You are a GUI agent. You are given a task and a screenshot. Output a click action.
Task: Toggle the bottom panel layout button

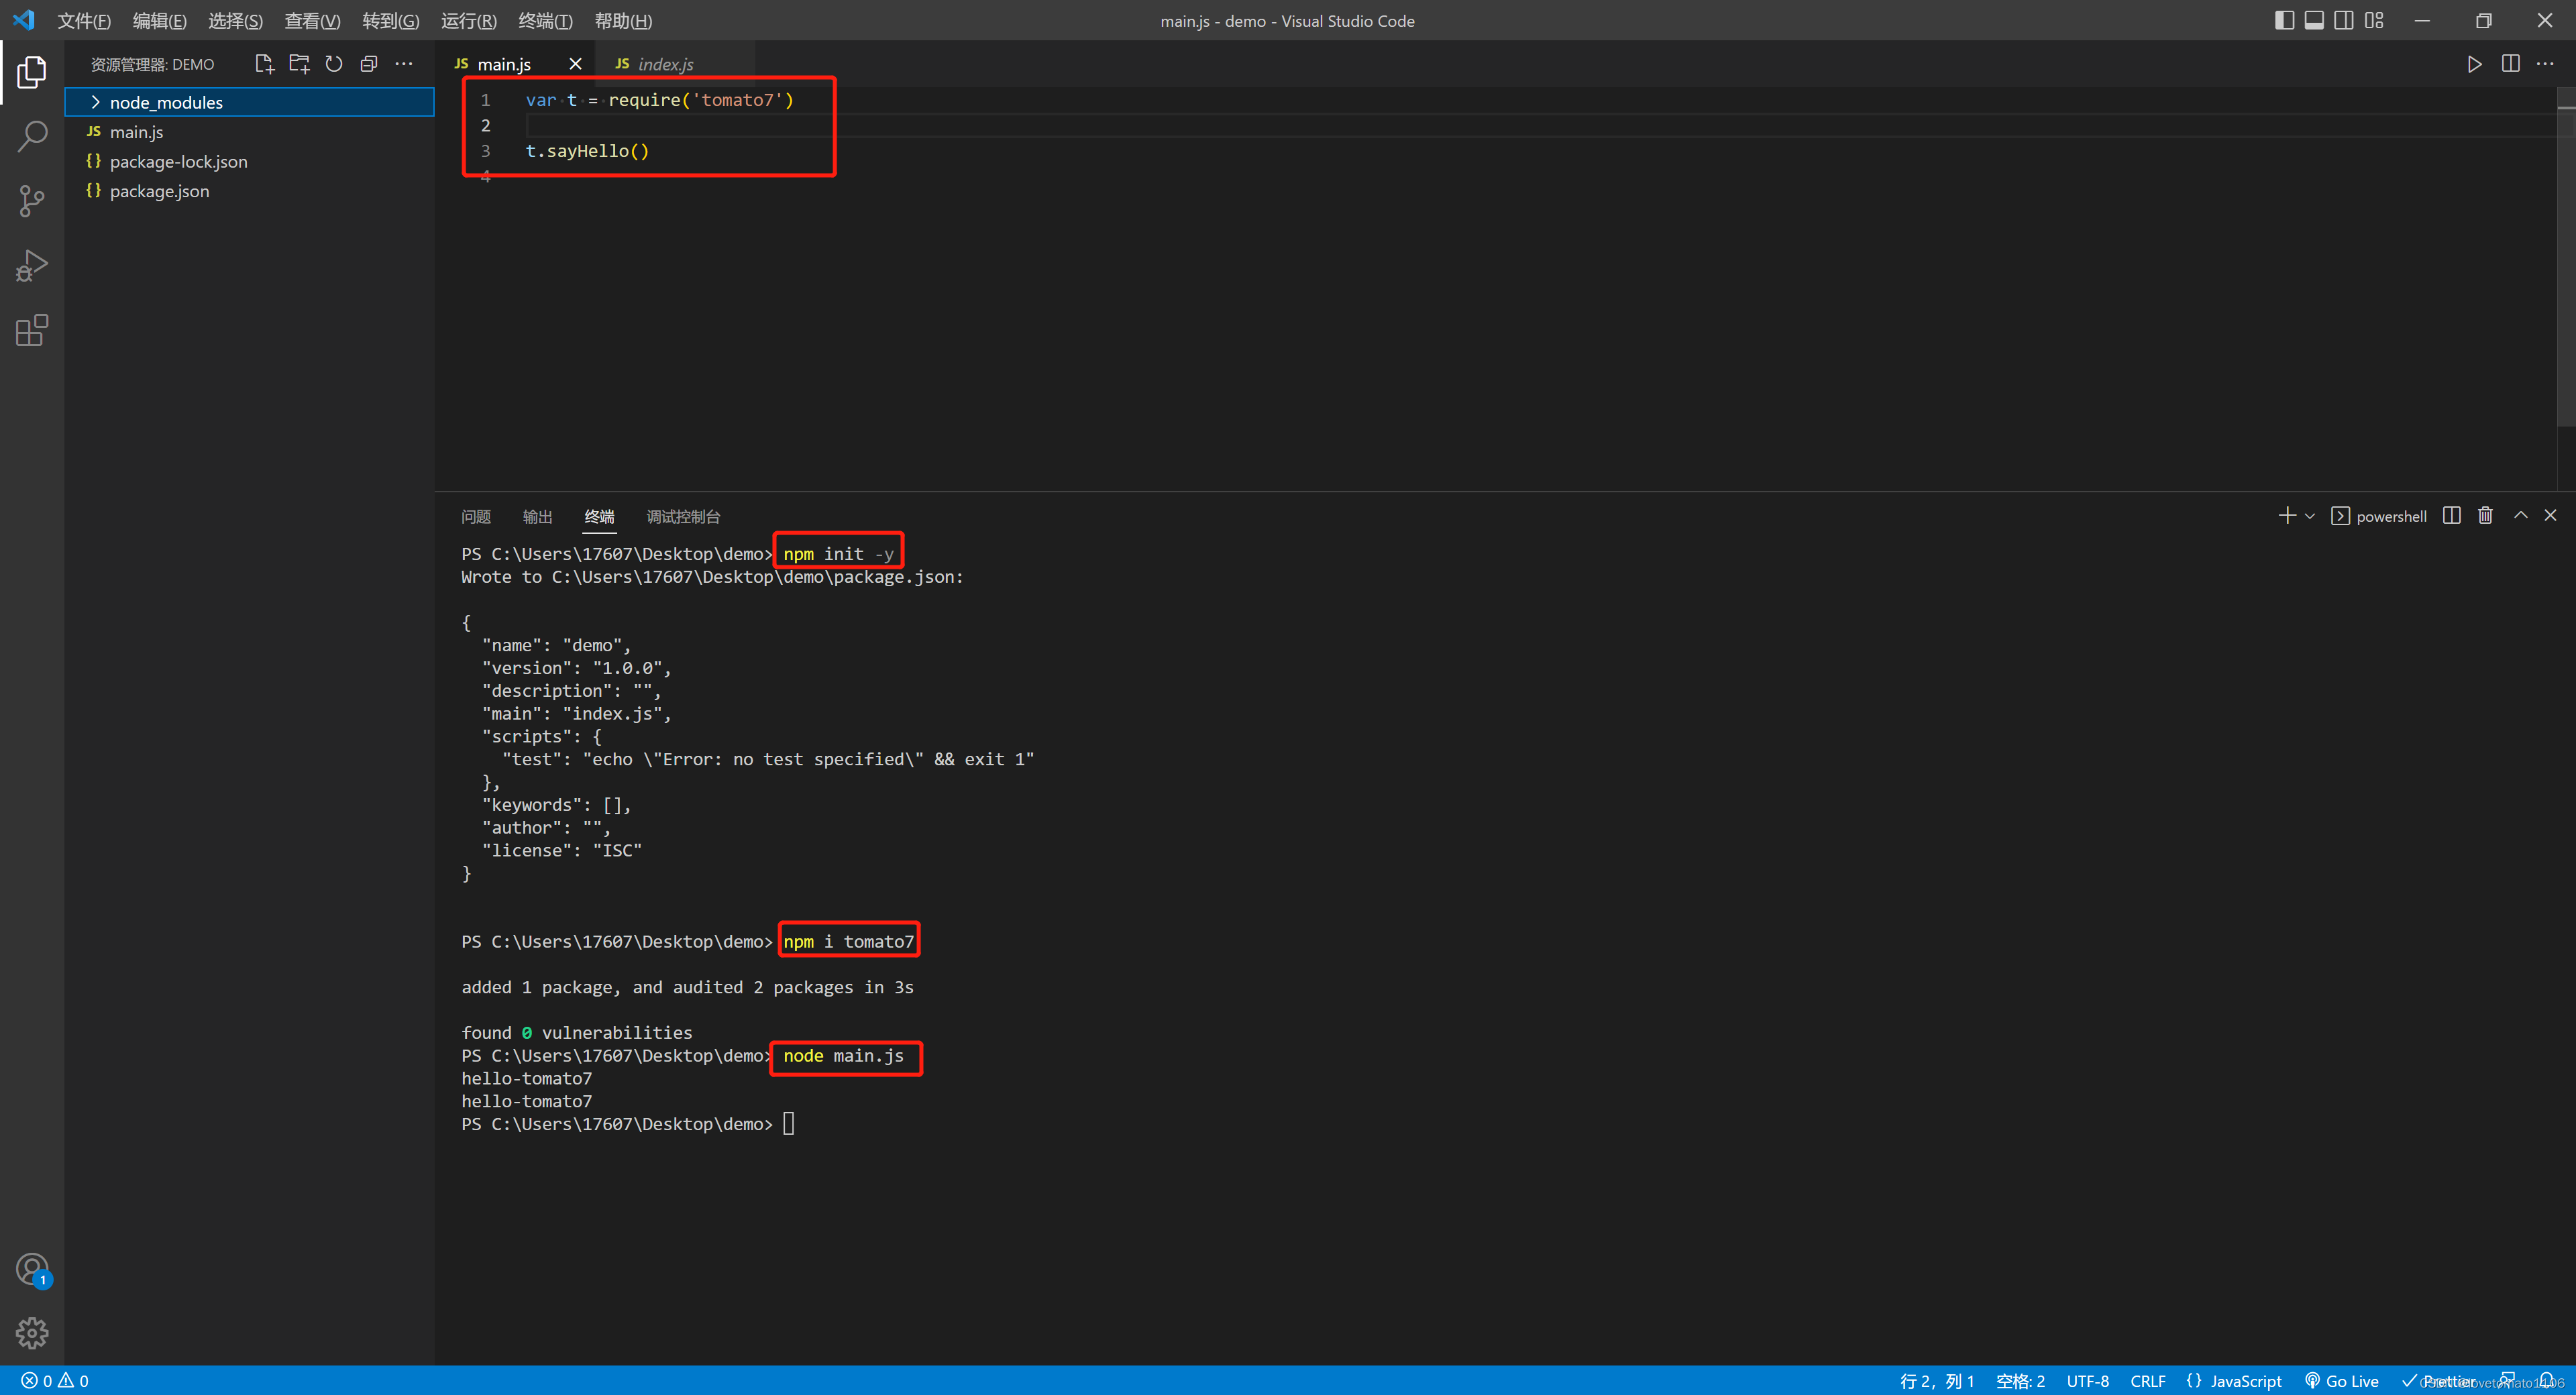pos(2314,20)
